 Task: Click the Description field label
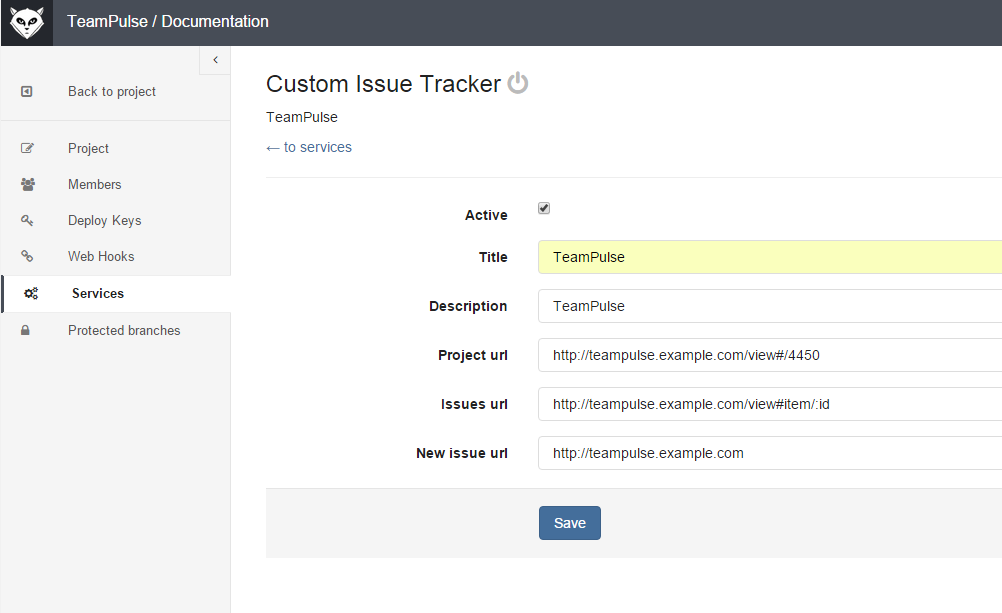click(x=468, y=307)
